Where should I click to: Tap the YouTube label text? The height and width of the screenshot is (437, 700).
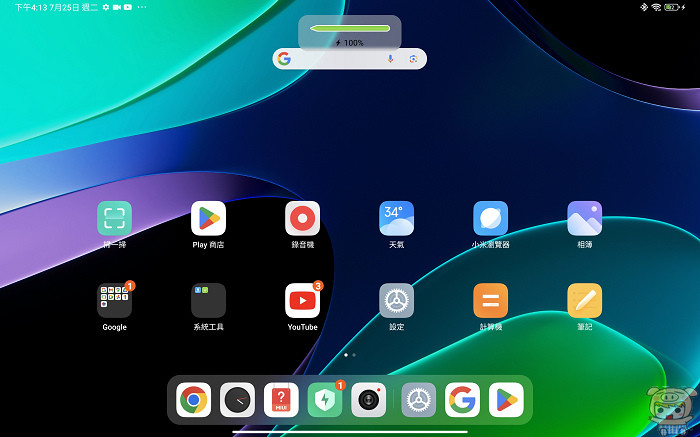tap(303, 327)
